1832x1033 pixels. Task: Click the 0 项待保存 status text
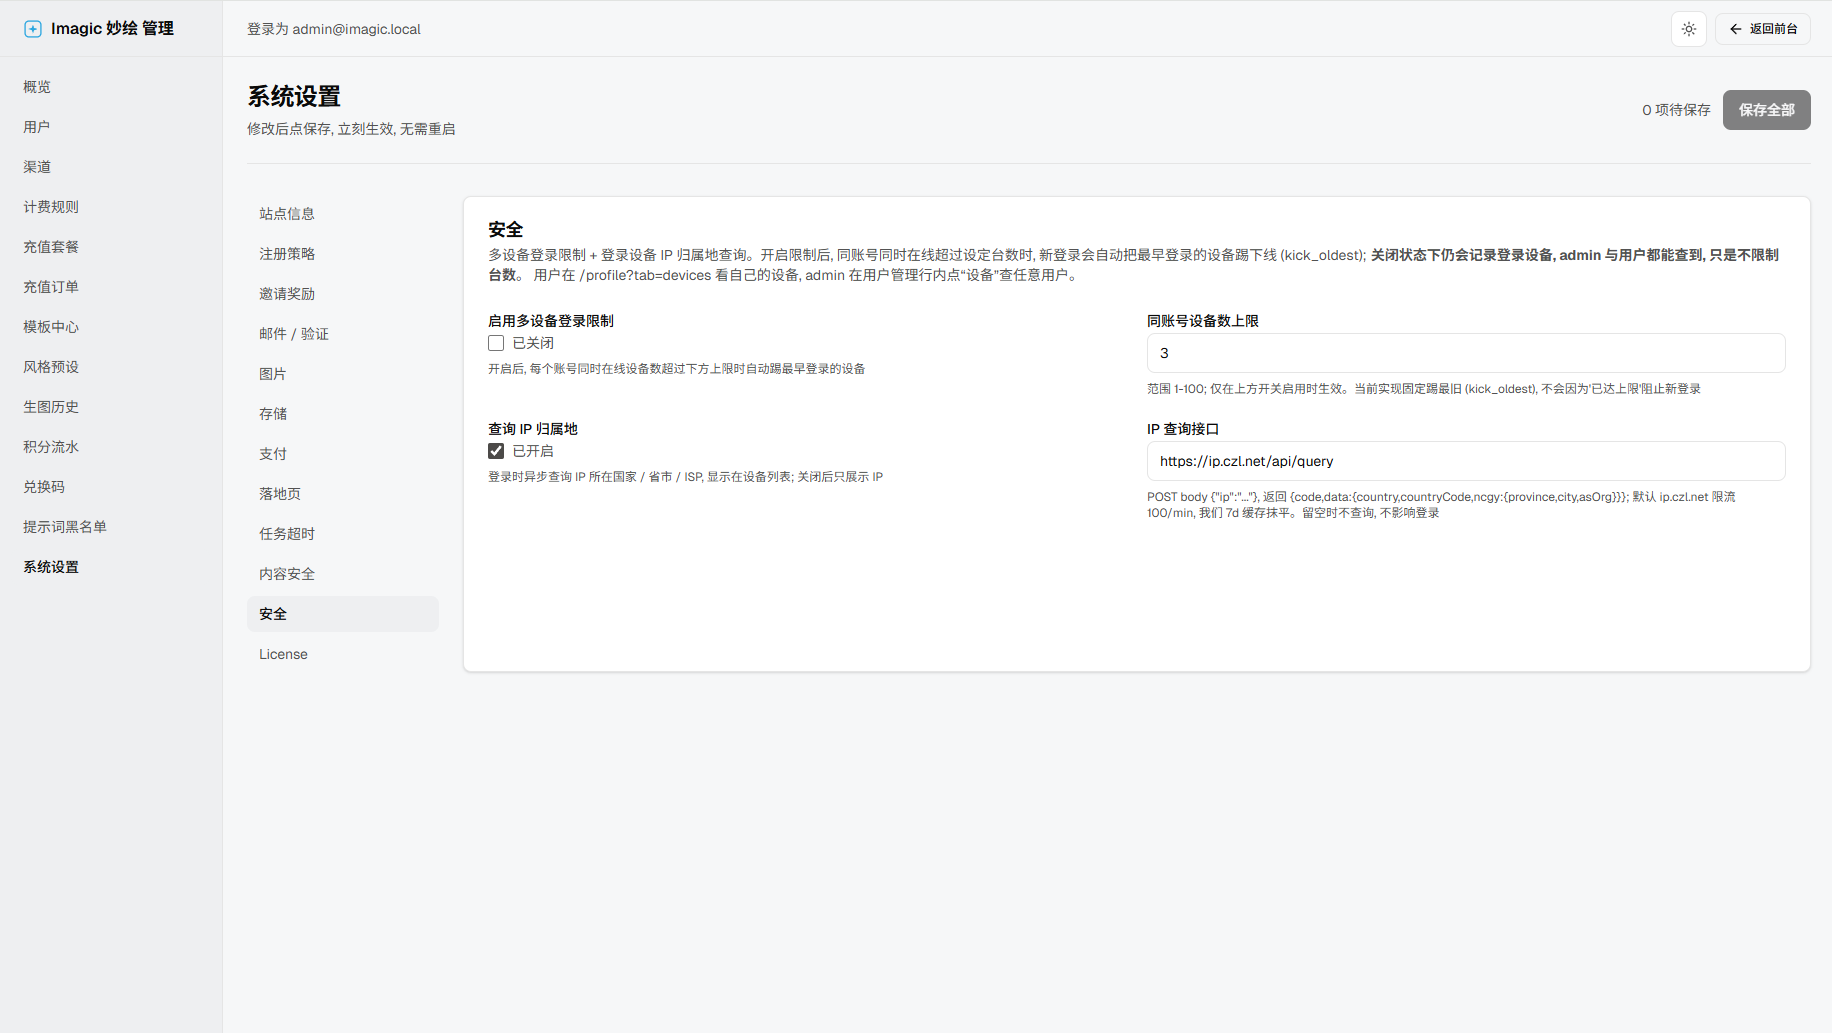(1676, 110)
